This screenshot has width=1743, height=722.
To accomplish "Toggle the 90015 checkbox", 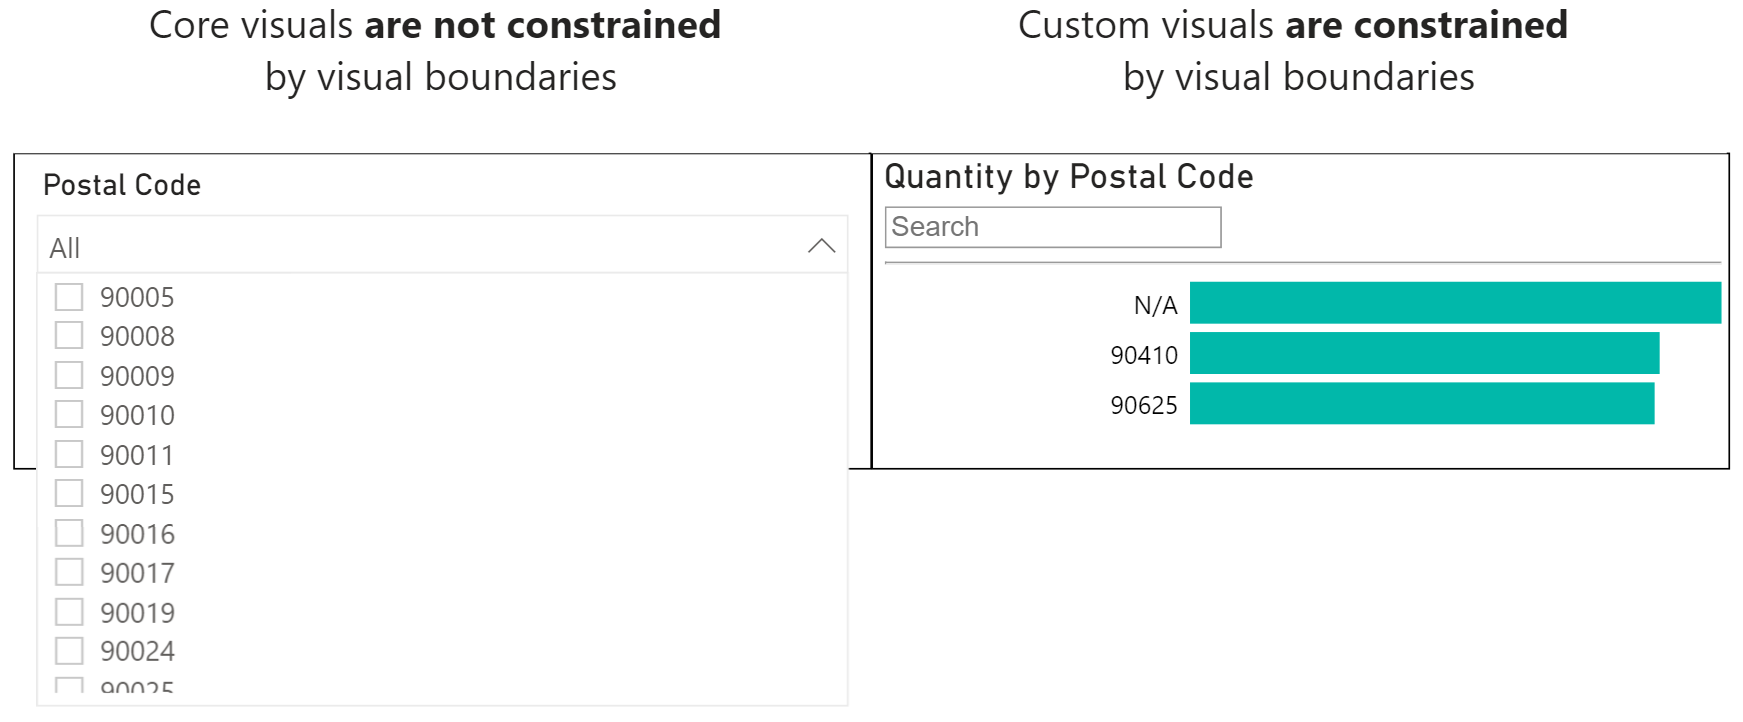I will [69, 494].
